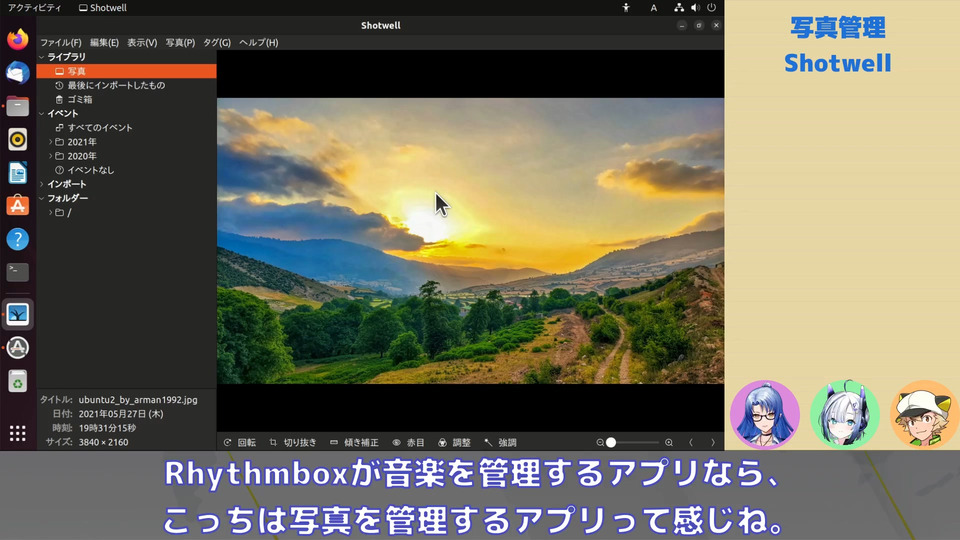This screenshot has width=960, height=540.
Task: Select the crop (切り抜き) tool
Action: point(293,442)
